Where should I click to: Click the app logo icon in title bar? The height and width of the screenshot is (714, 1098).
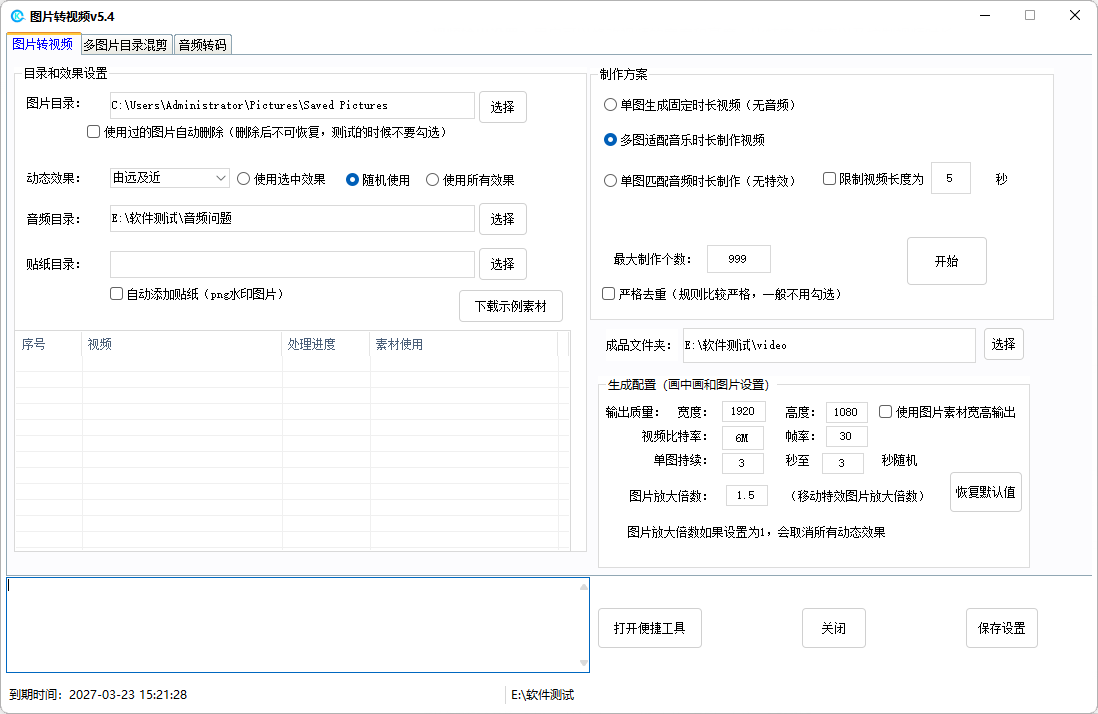tap(17, 16)
